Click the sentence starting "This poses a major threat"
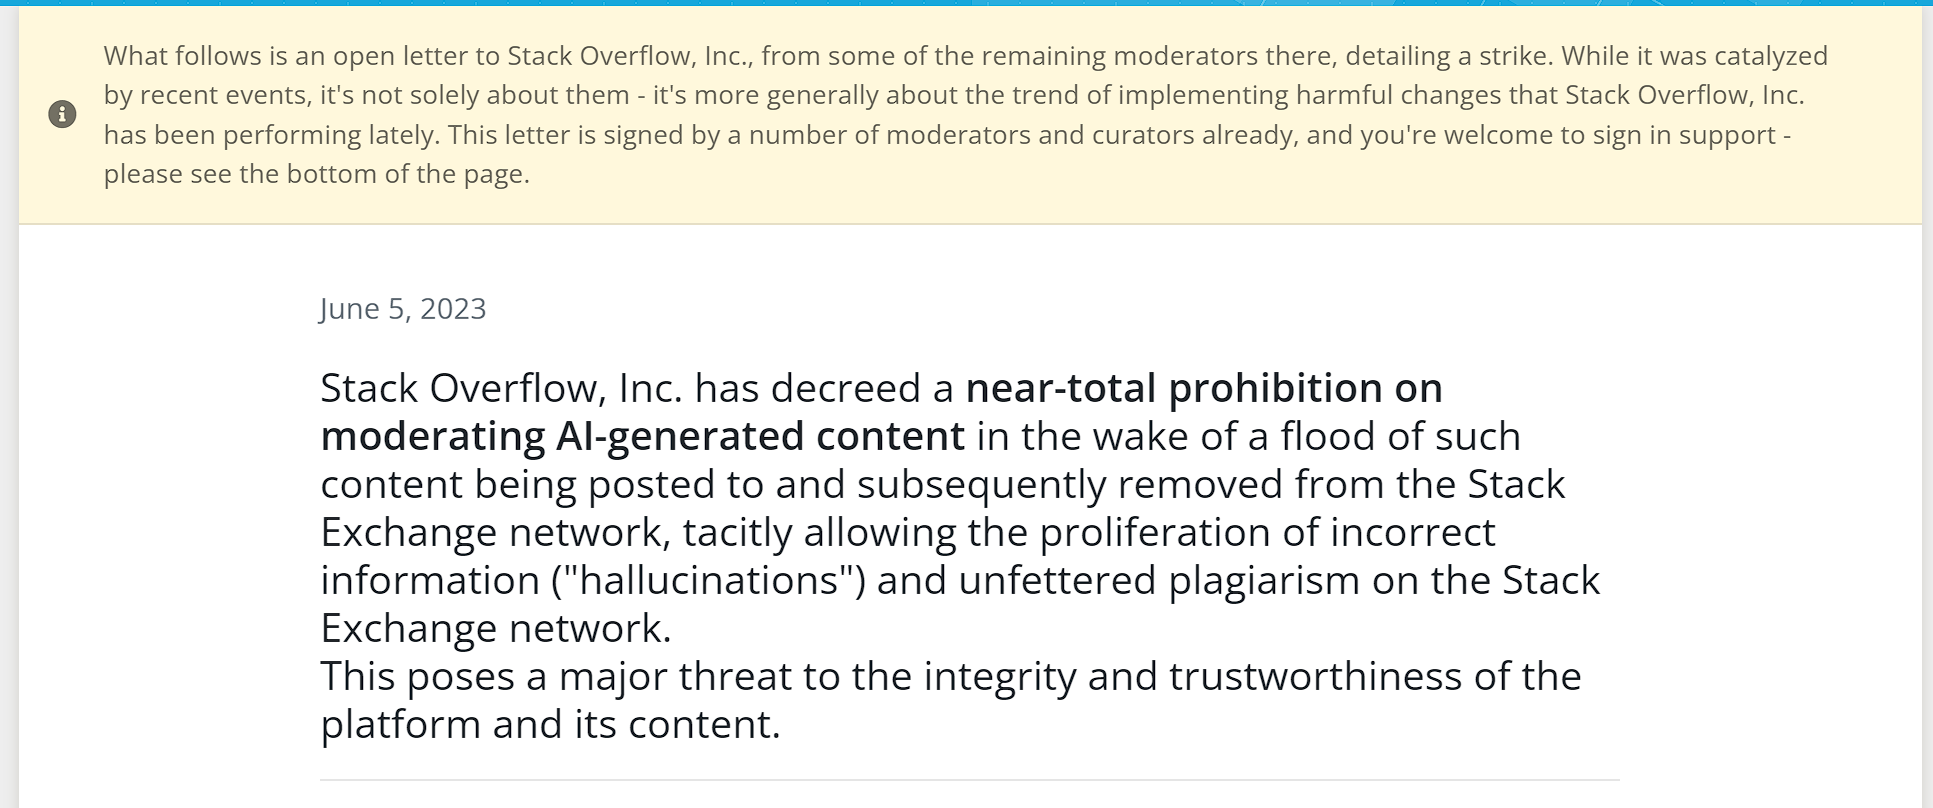 coord(950,700)
